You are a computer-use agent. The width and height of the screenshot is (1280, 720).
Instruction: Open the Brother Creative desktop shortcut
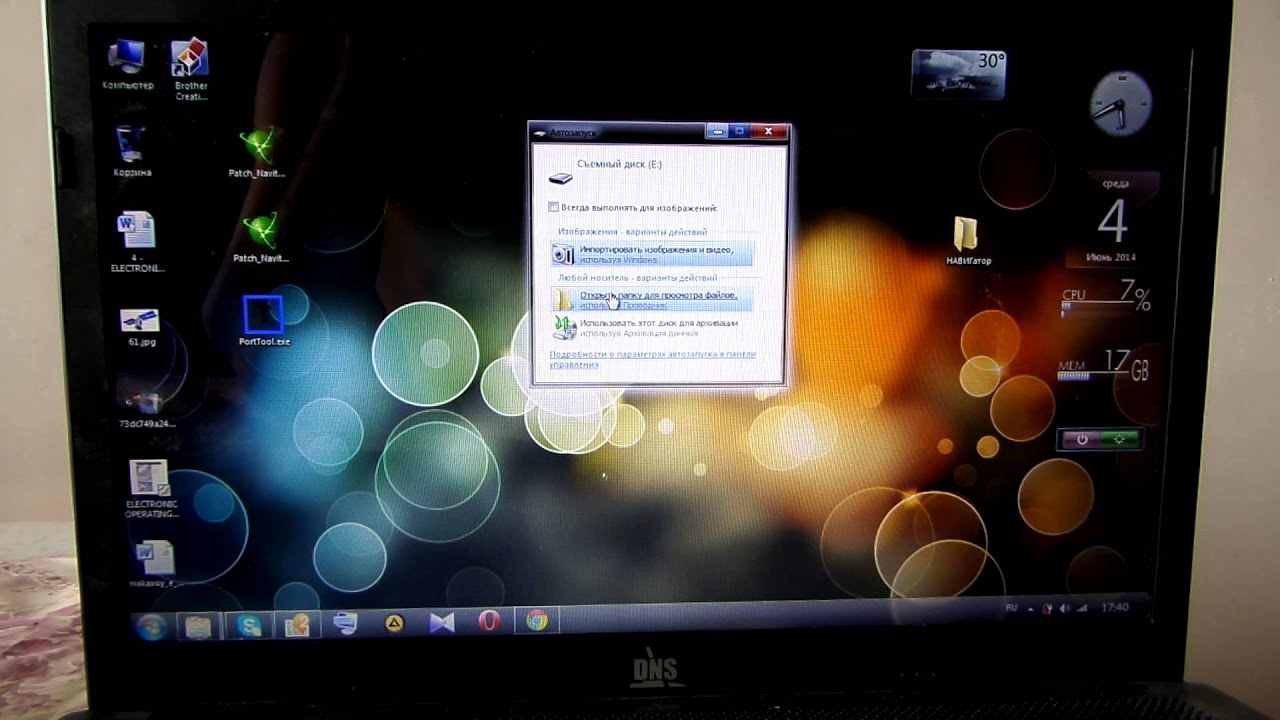(190, 70)
